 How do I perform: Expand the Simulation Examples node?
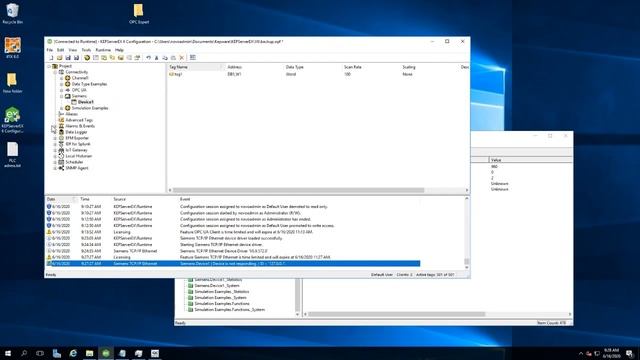pos(62,108)
